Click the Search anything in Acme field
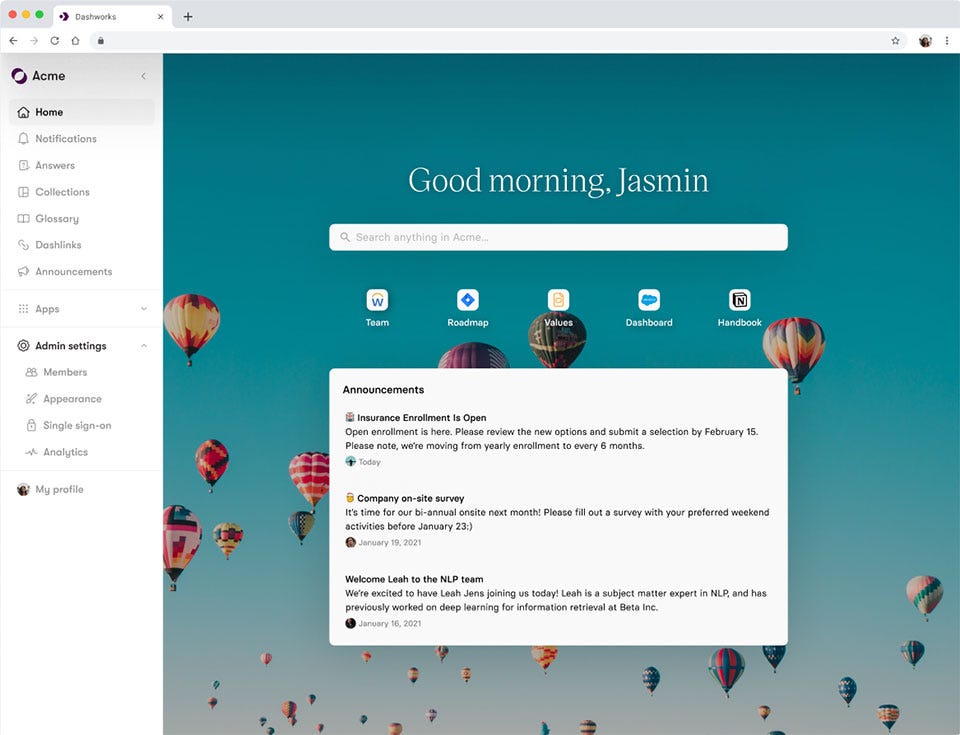 [558, 237]
